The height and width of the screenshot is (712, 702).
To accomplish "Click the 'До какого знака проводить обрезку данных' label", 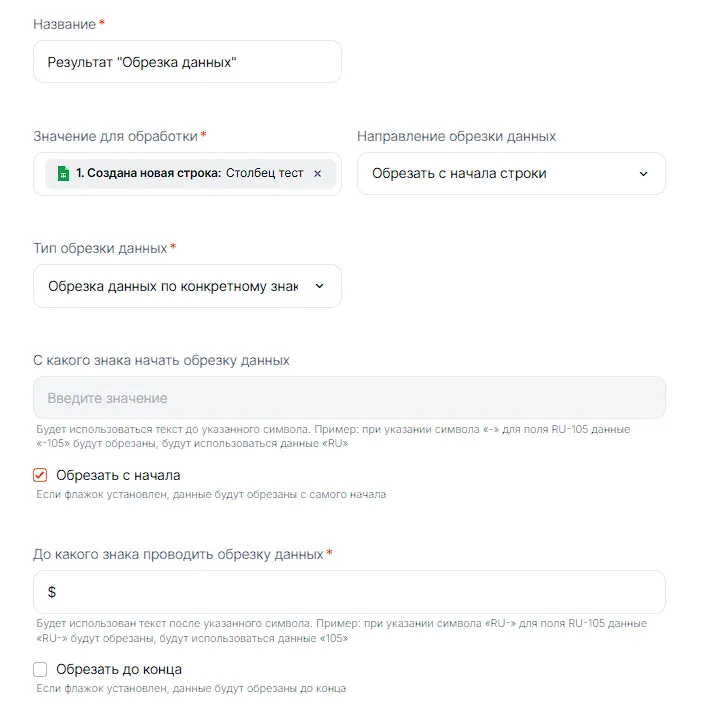I will point(178,554).
